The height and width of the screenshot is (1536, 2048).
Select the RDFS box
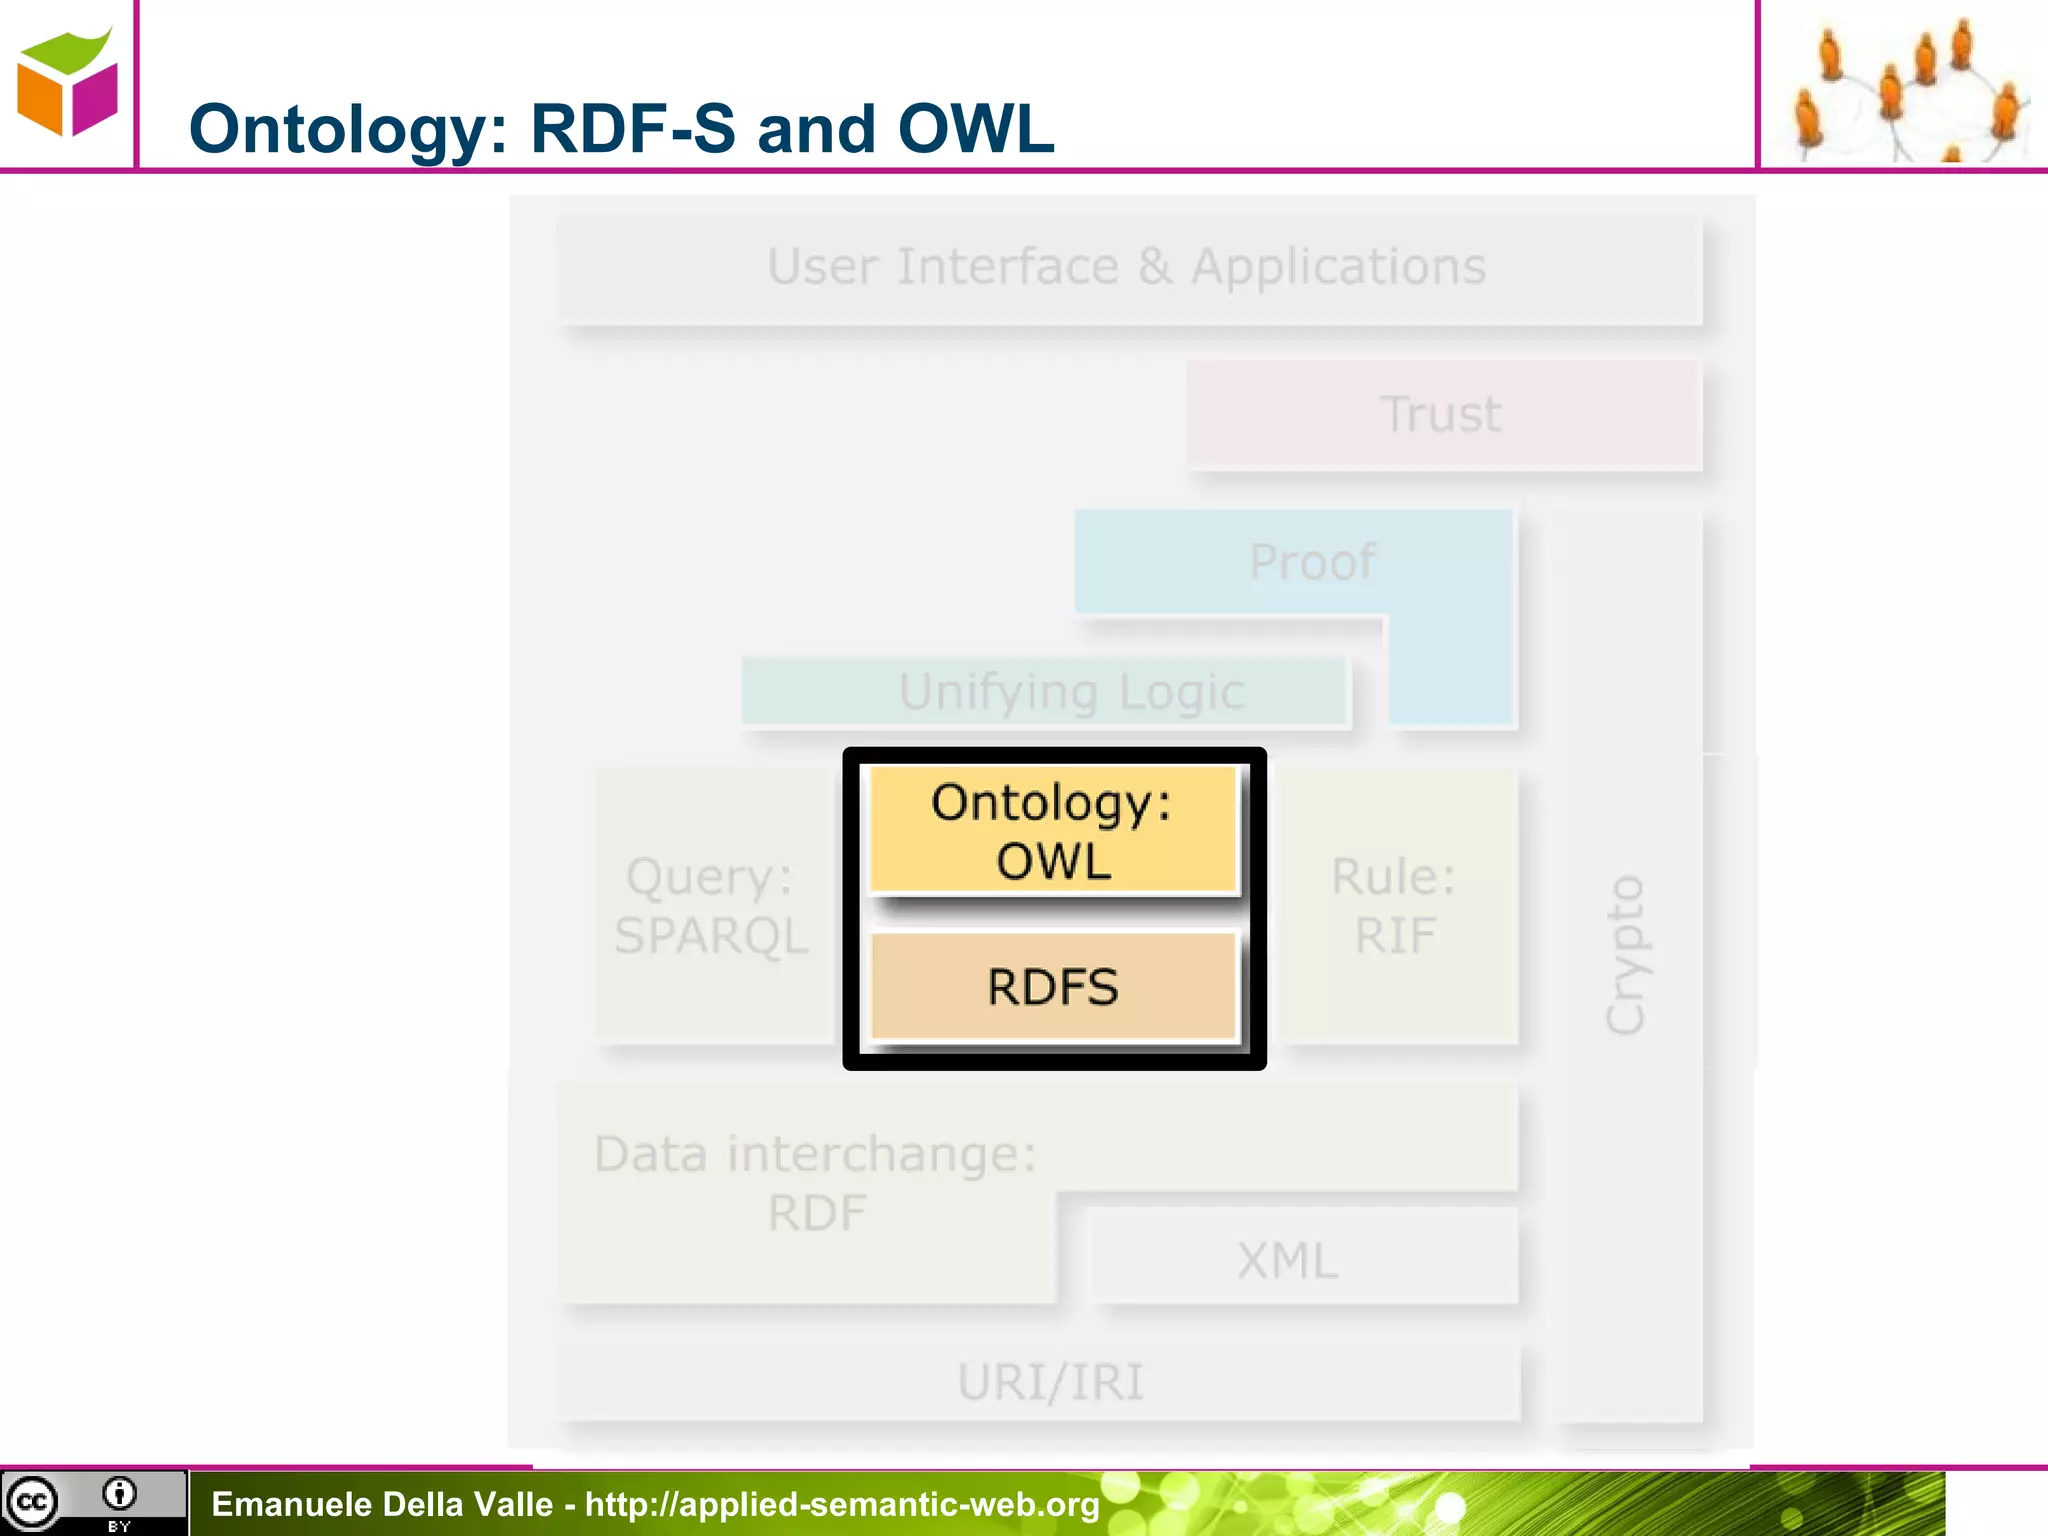(1053, 986)
